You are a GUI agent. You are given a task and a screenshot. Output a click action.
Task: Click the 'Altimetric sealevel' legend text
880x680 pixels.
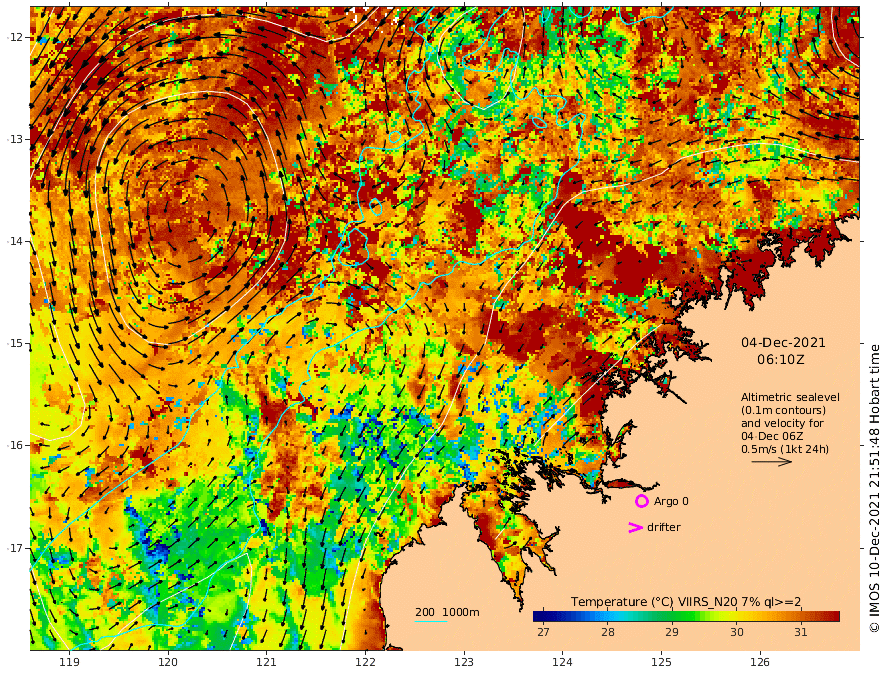(x=790, y=397)
